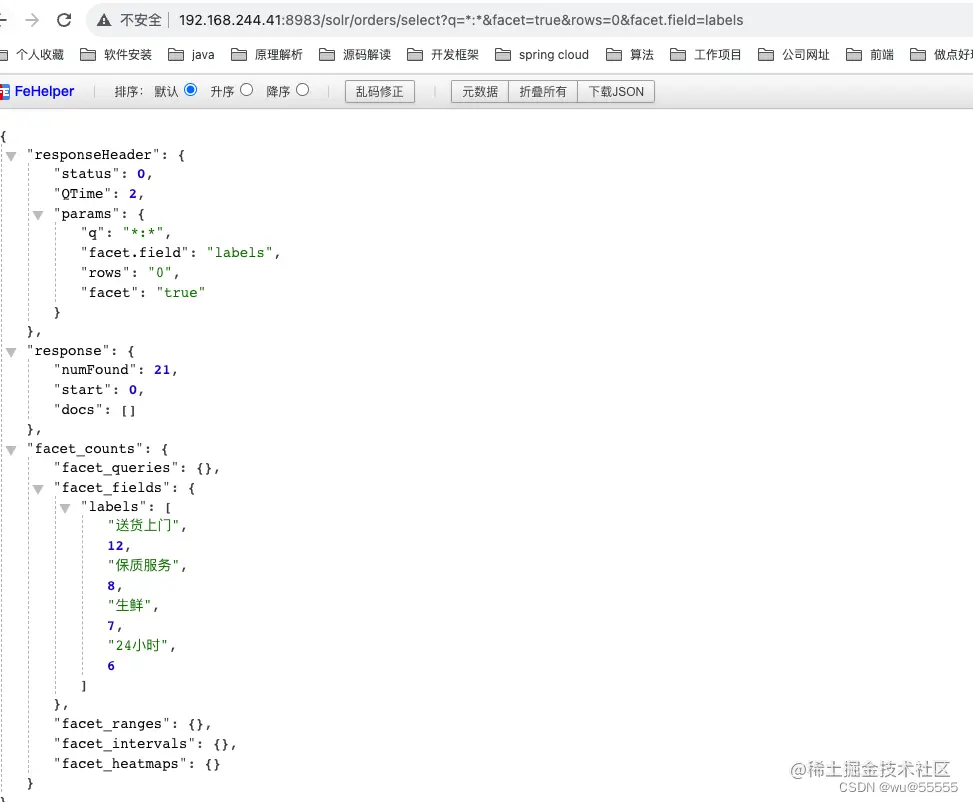Click the not-secure warning triangle icon
The width and height of the screenshot is (973, 802).
(x=104, y=20)
